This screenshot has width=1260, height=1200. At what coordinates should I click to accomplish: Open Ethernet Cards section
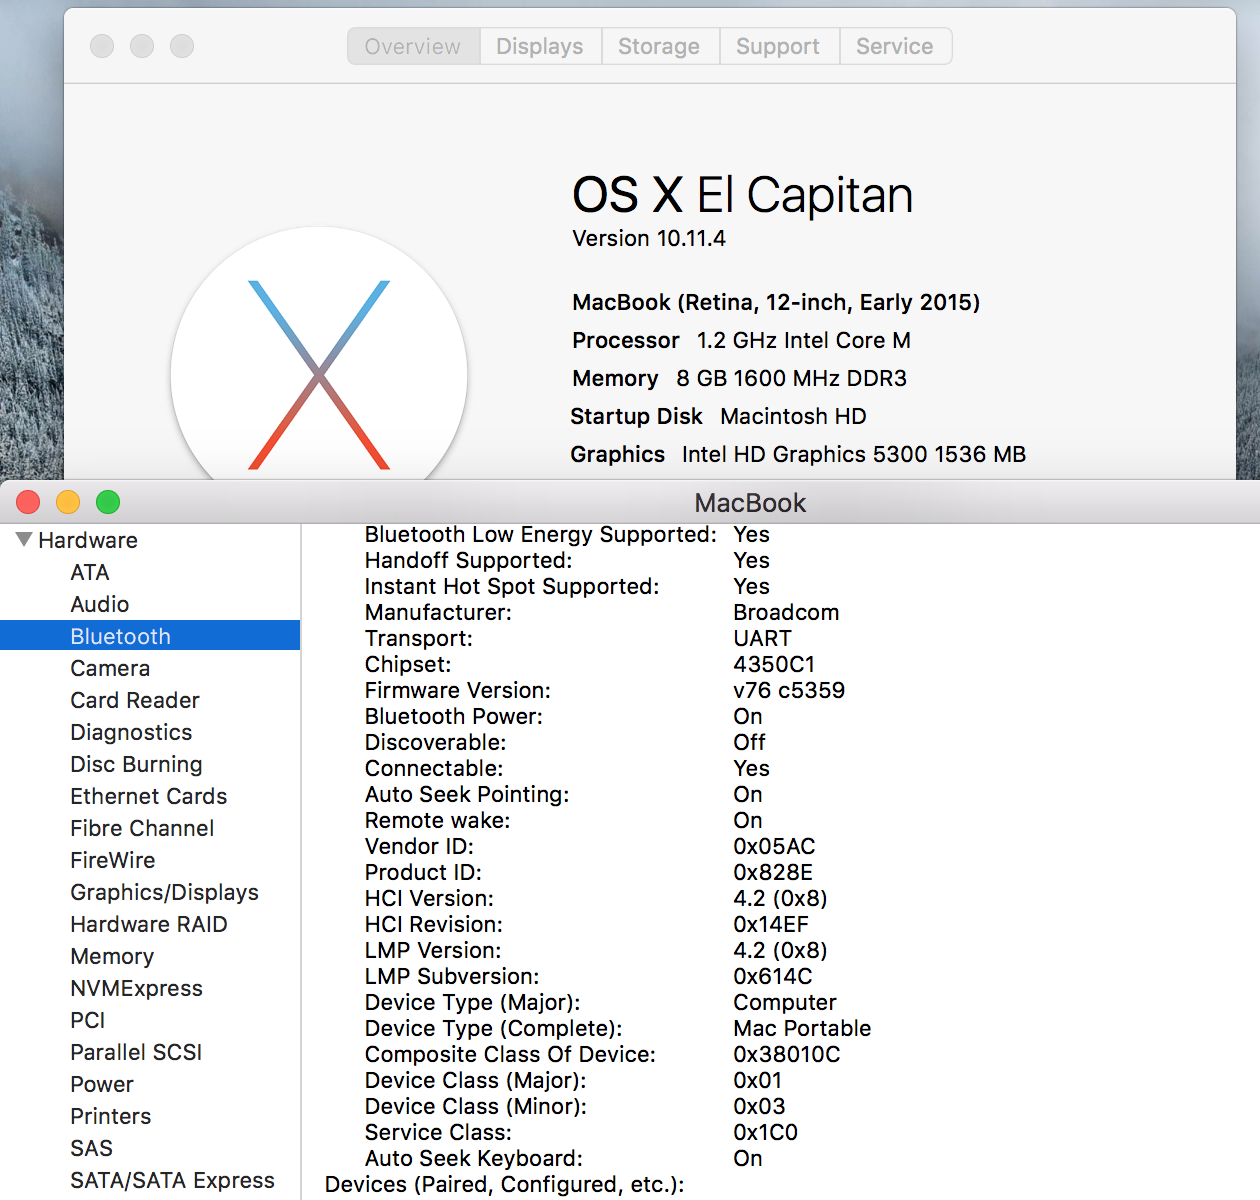click(149, 796)
